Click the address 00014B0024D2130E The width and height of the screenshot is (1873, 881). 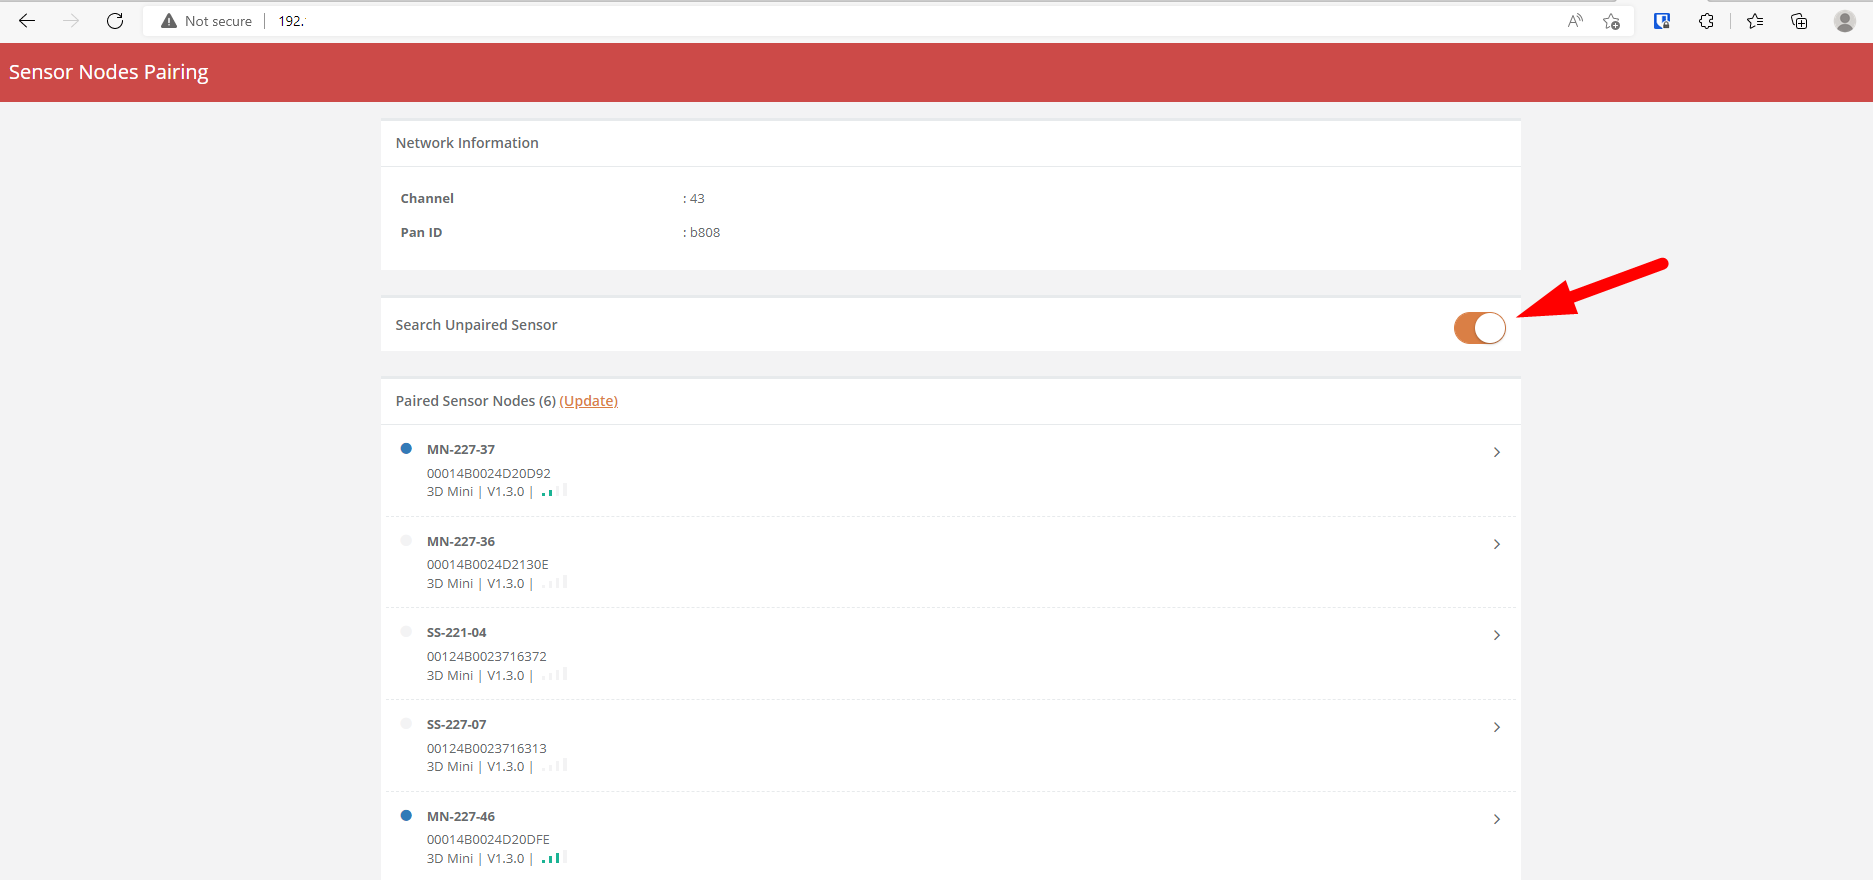(488, 565)
